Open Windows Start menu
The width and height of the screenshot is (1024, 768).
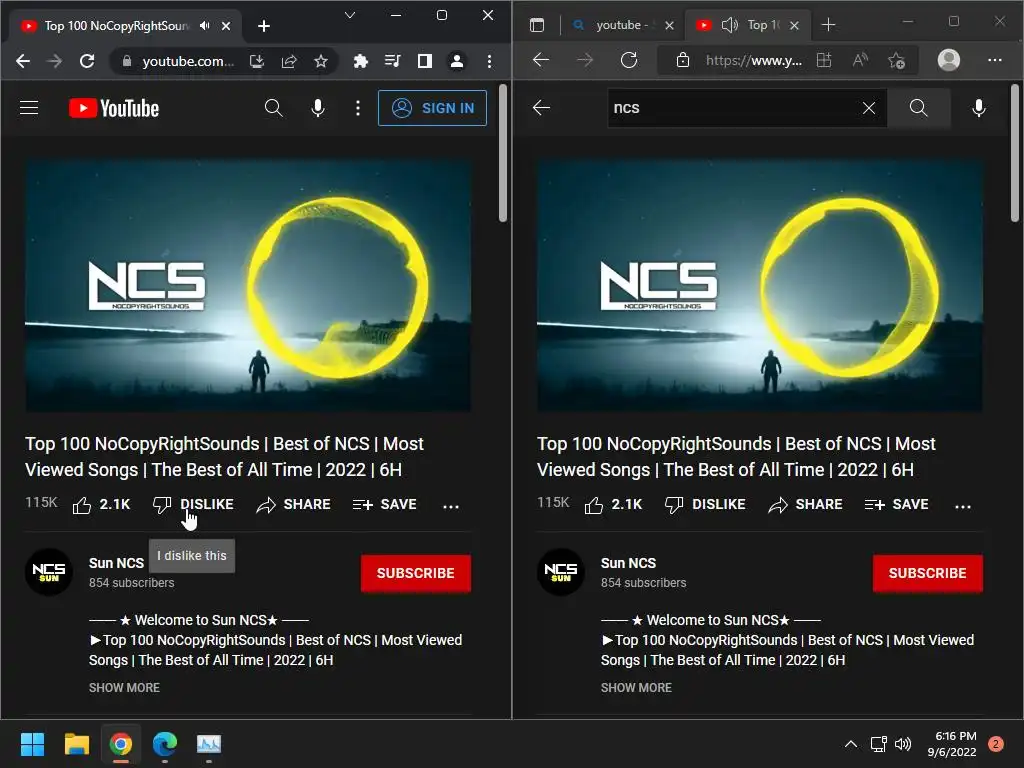point(32,744)
